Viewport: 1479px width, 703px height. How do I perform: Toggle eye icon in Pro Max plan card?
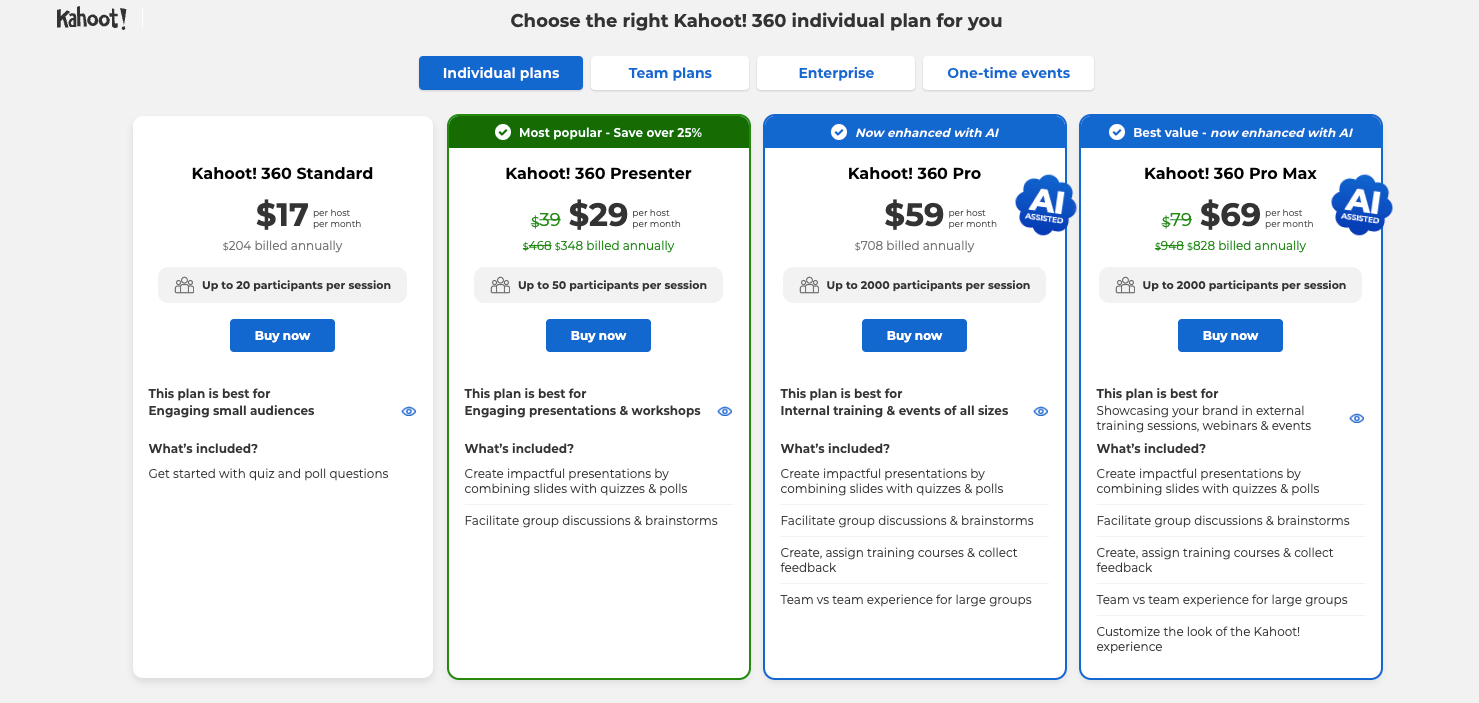(1357, 418)
